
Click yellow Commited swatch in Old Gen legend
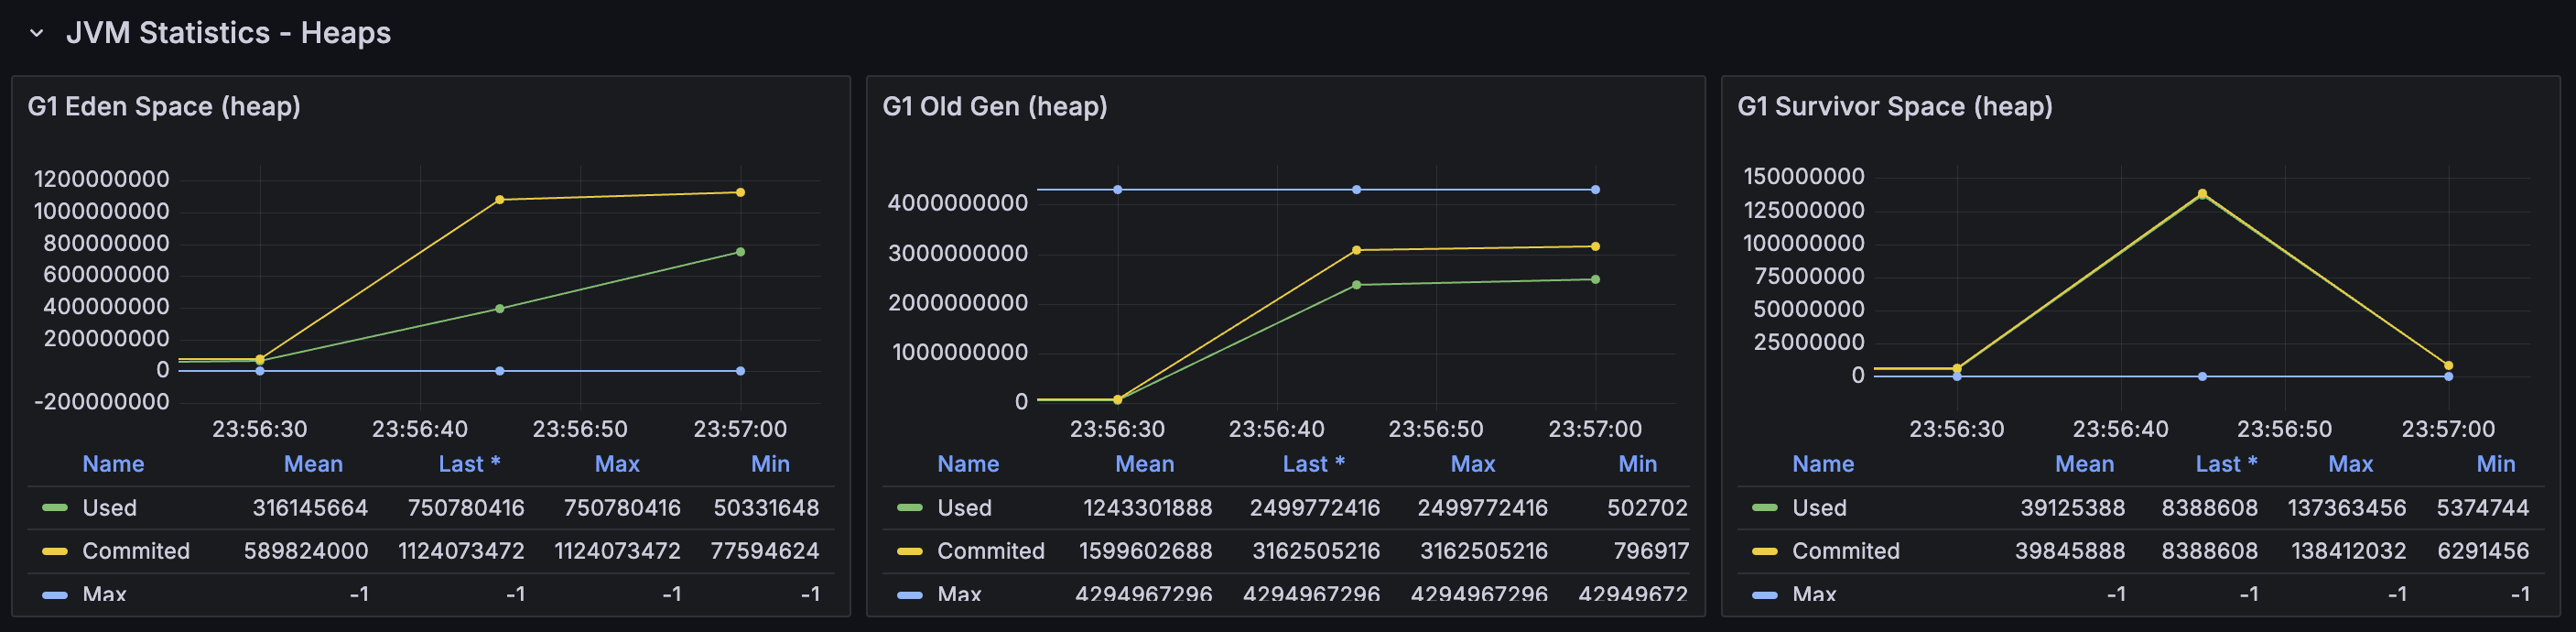tap(910, 551)
